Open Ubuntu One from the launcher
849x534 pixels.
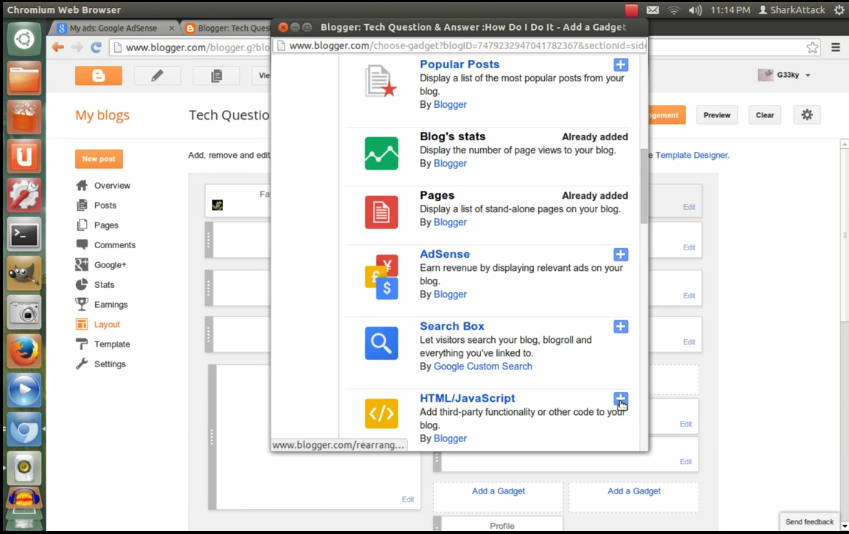pos(24,157)
